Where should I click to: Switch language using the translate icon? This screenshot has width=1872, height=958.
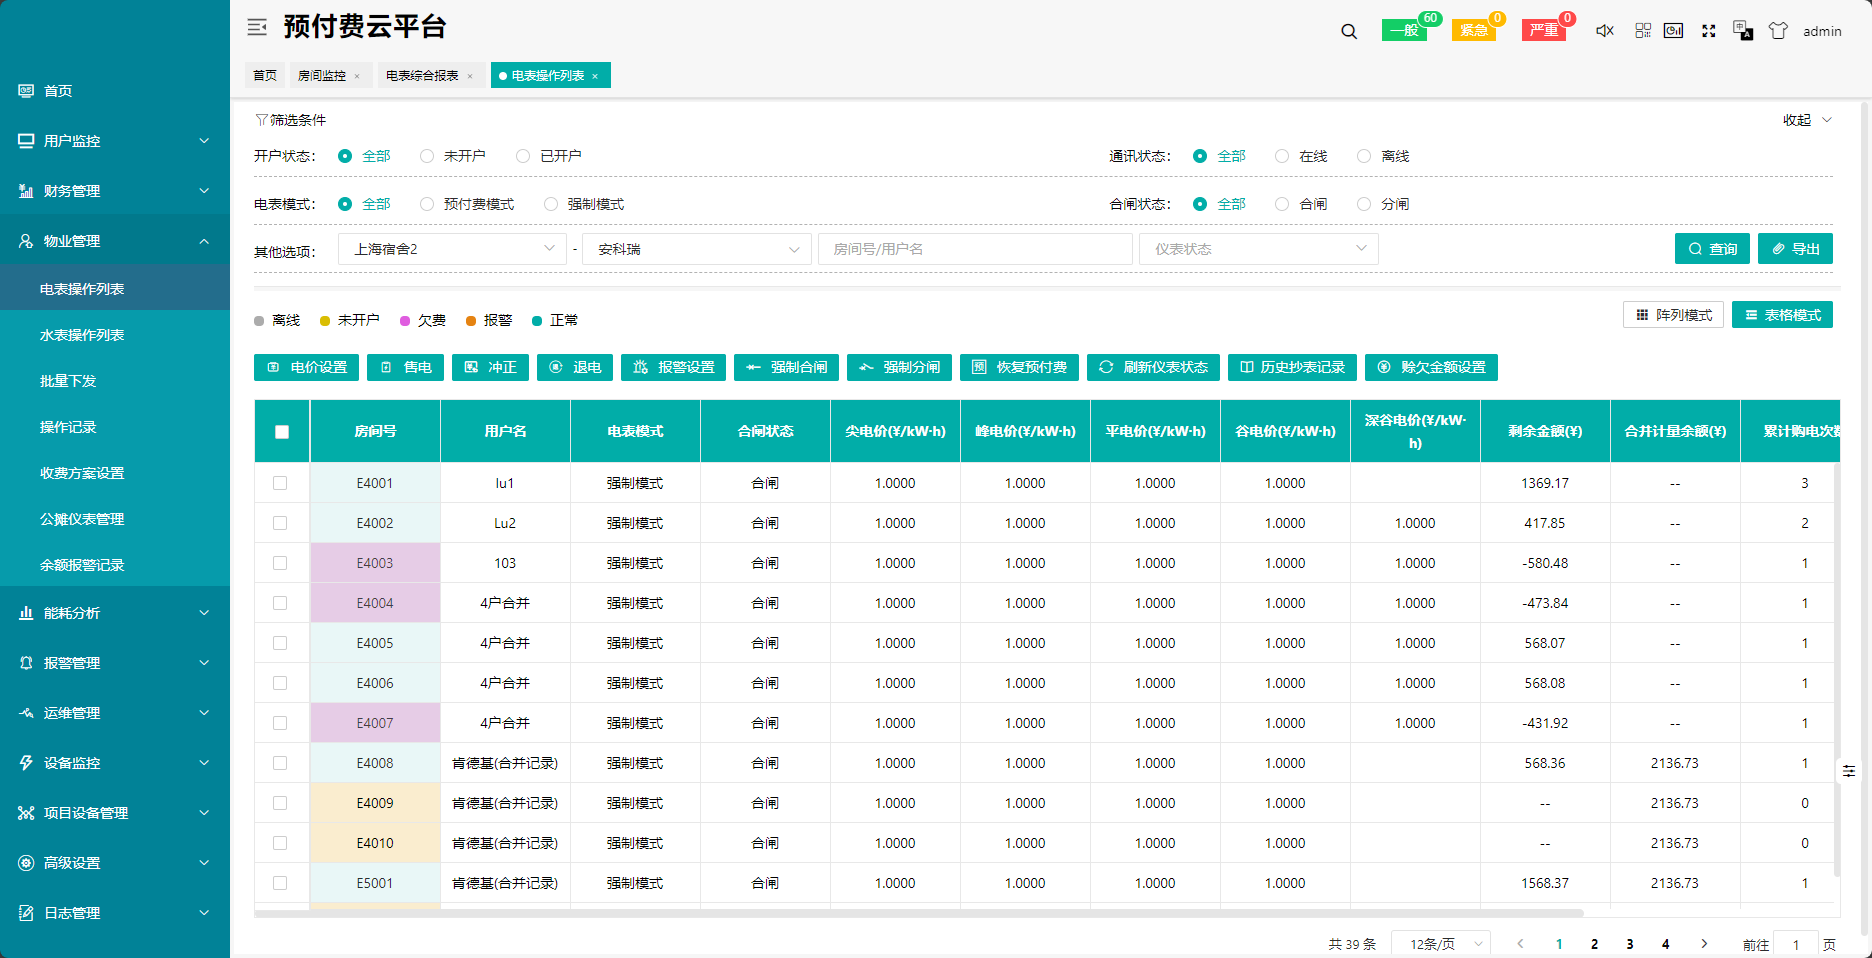[1743, 31]
